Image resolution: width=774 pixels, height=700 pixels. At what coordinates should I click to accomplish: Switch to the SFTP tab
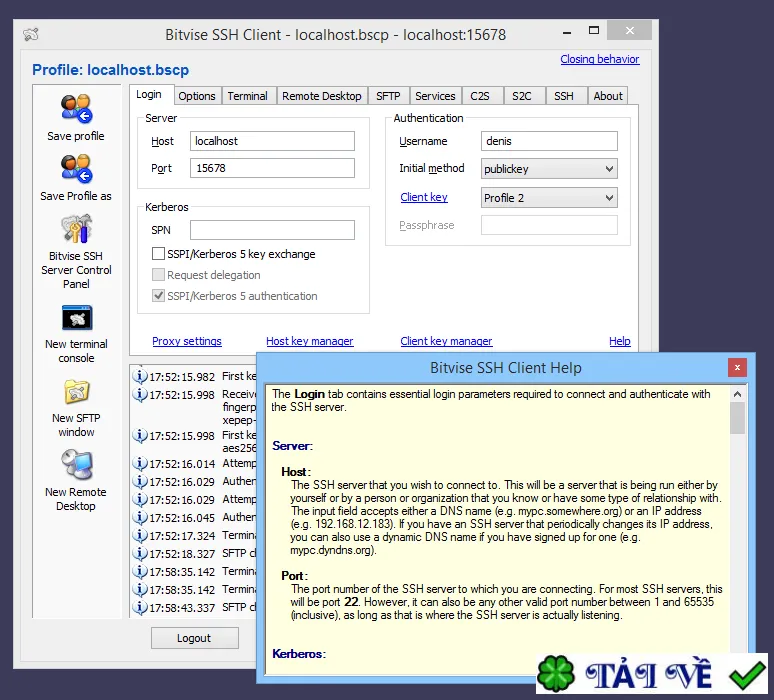pyautogui.click(x=388, y=96)
